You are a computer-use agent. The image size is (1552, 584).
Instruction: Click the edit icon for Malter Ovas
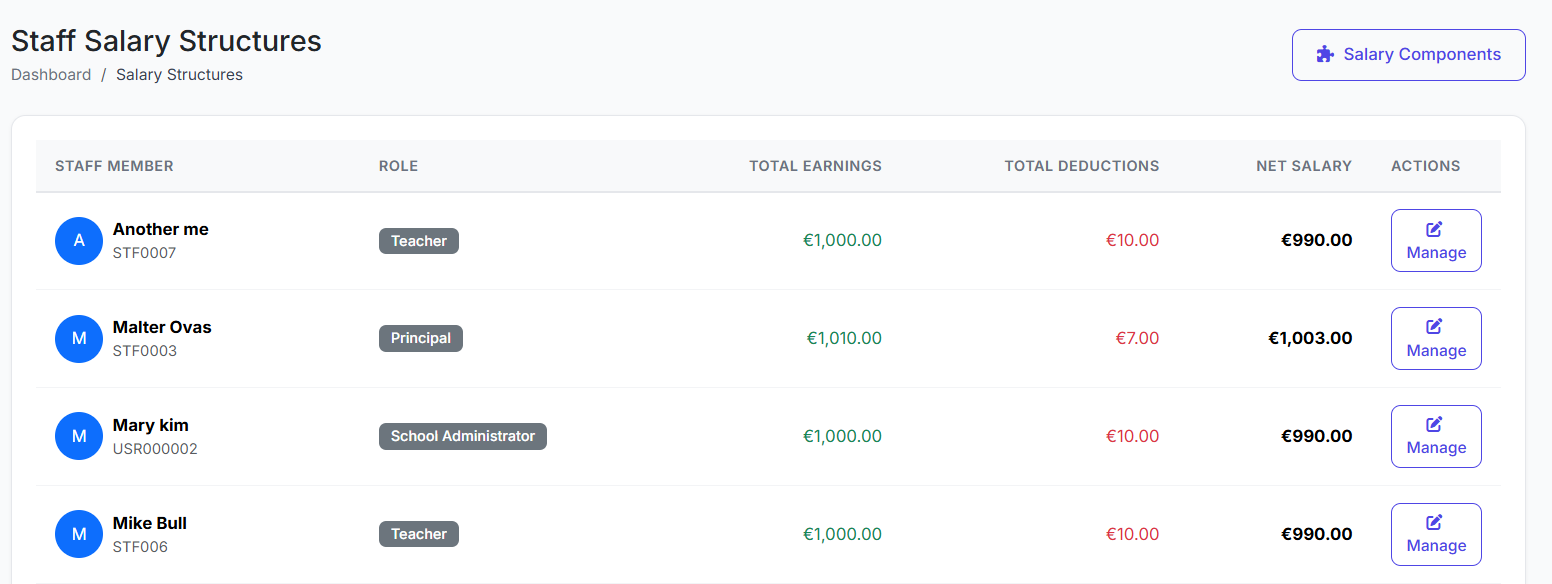(1435, 327)
